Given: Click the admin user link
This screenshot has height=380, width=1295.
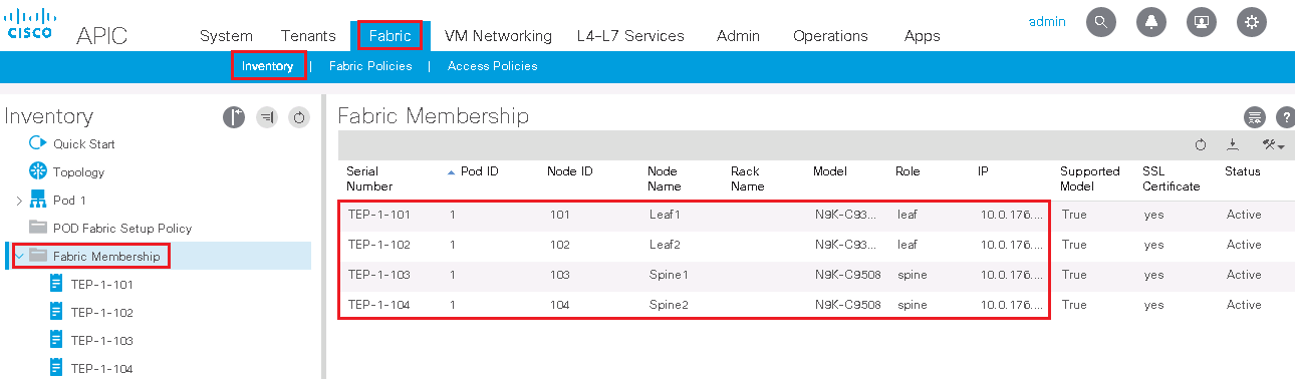Looking at the screenshot, I should (1047, 21).
